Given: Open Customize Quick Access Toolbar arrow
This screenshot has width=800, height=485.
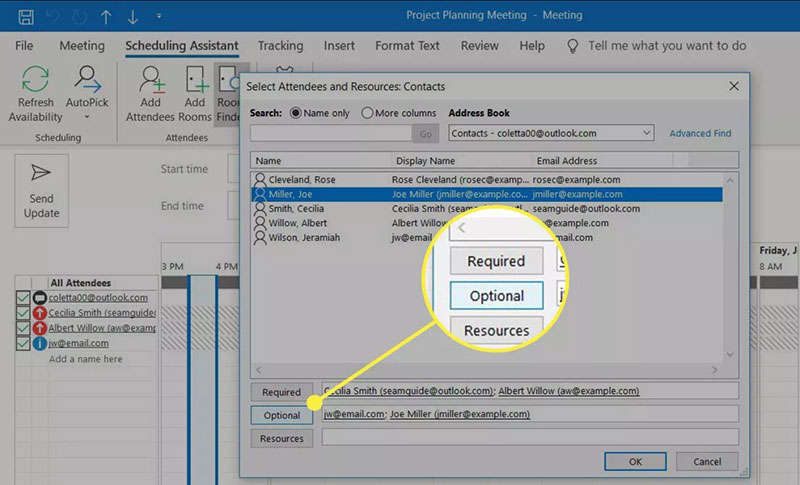Looking at the screenshot, I should pos(159,16).
